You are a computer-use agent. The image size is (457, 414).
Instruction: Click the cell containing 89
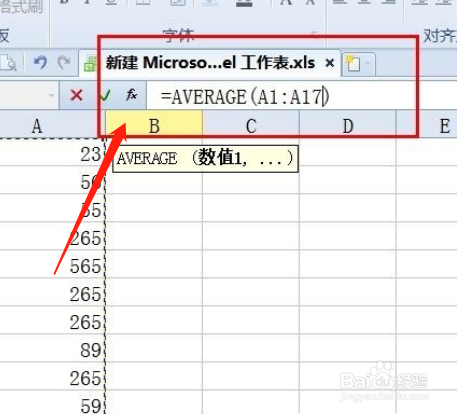point(52,348)
